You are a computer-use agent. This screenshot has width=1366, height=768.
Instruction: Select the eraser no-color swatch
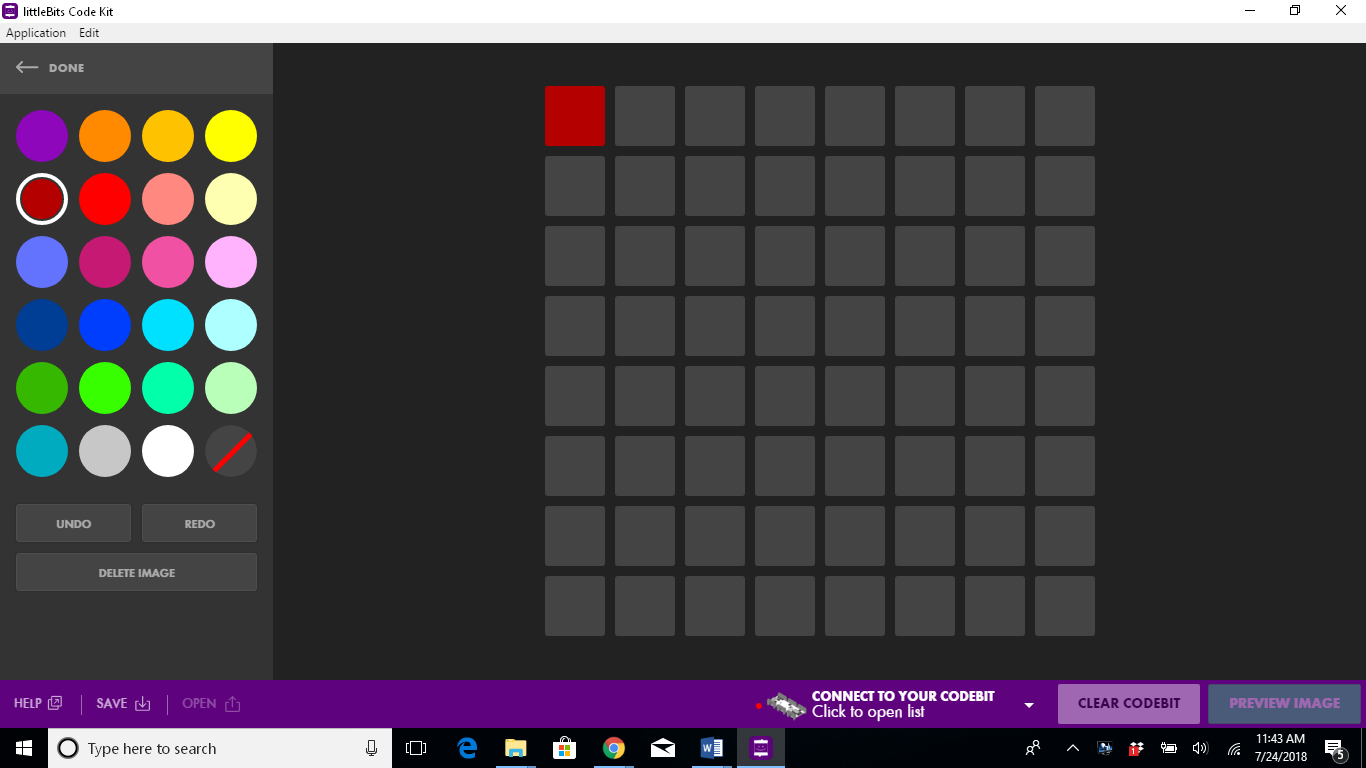coord(231,451)
